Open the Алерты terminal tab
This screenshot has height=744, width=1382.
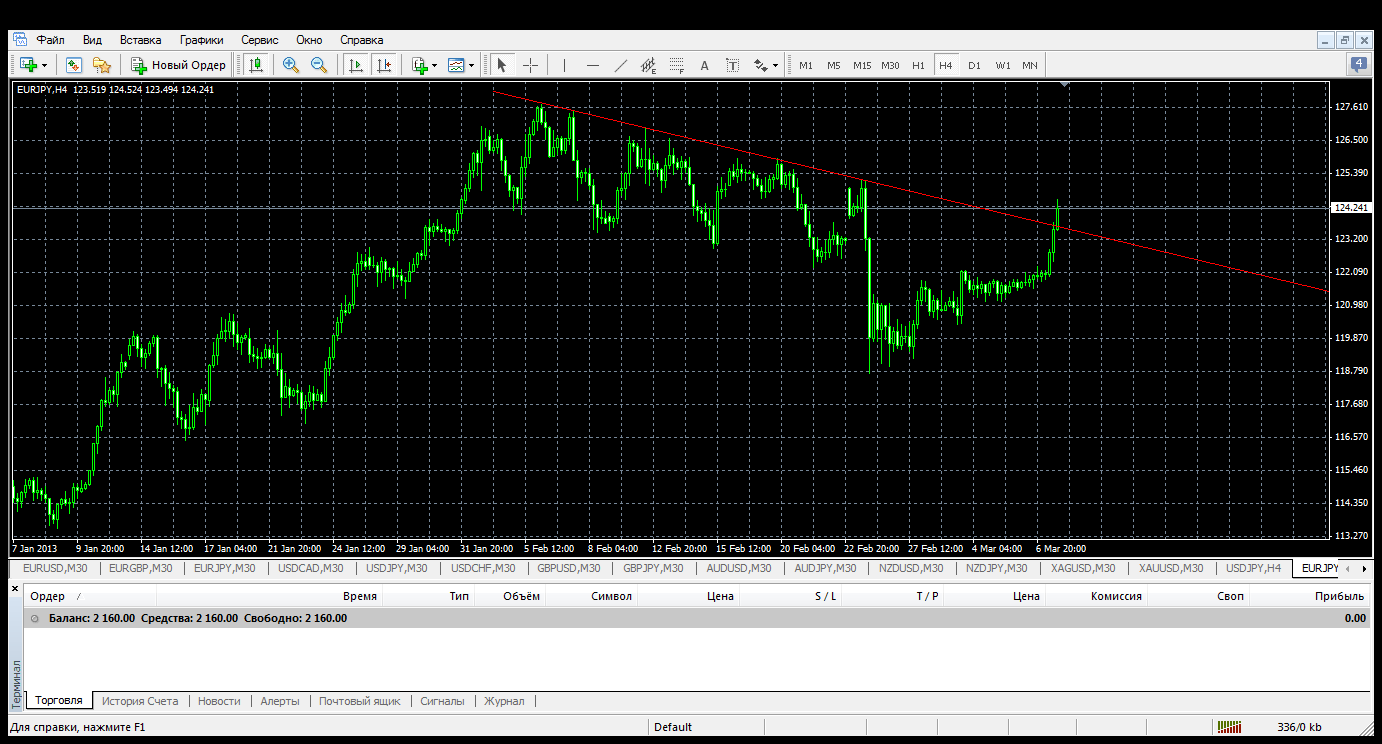point(280,701)
